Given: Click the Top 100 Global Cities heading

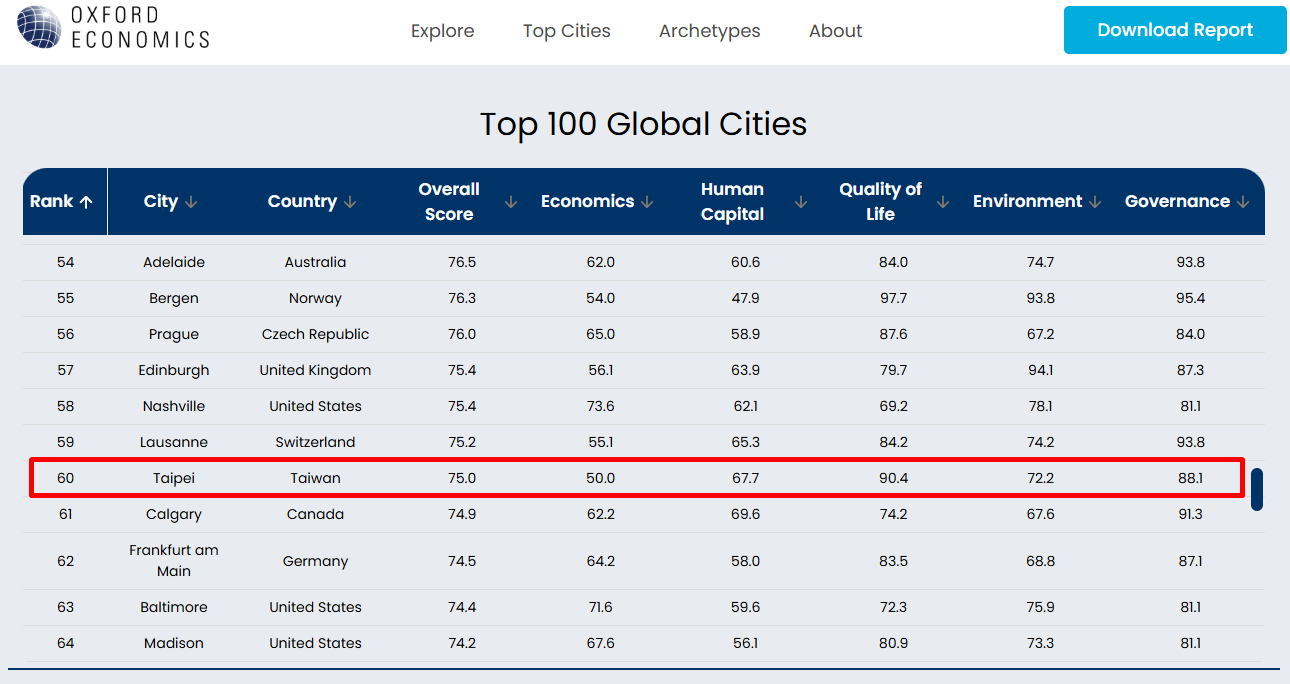Looking at the screenshot, I should coord(643,124).
